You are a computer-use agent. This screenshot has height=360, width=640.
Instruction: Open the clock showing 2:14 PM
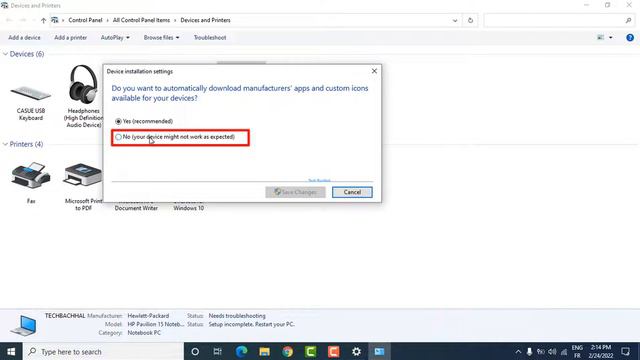601,351
